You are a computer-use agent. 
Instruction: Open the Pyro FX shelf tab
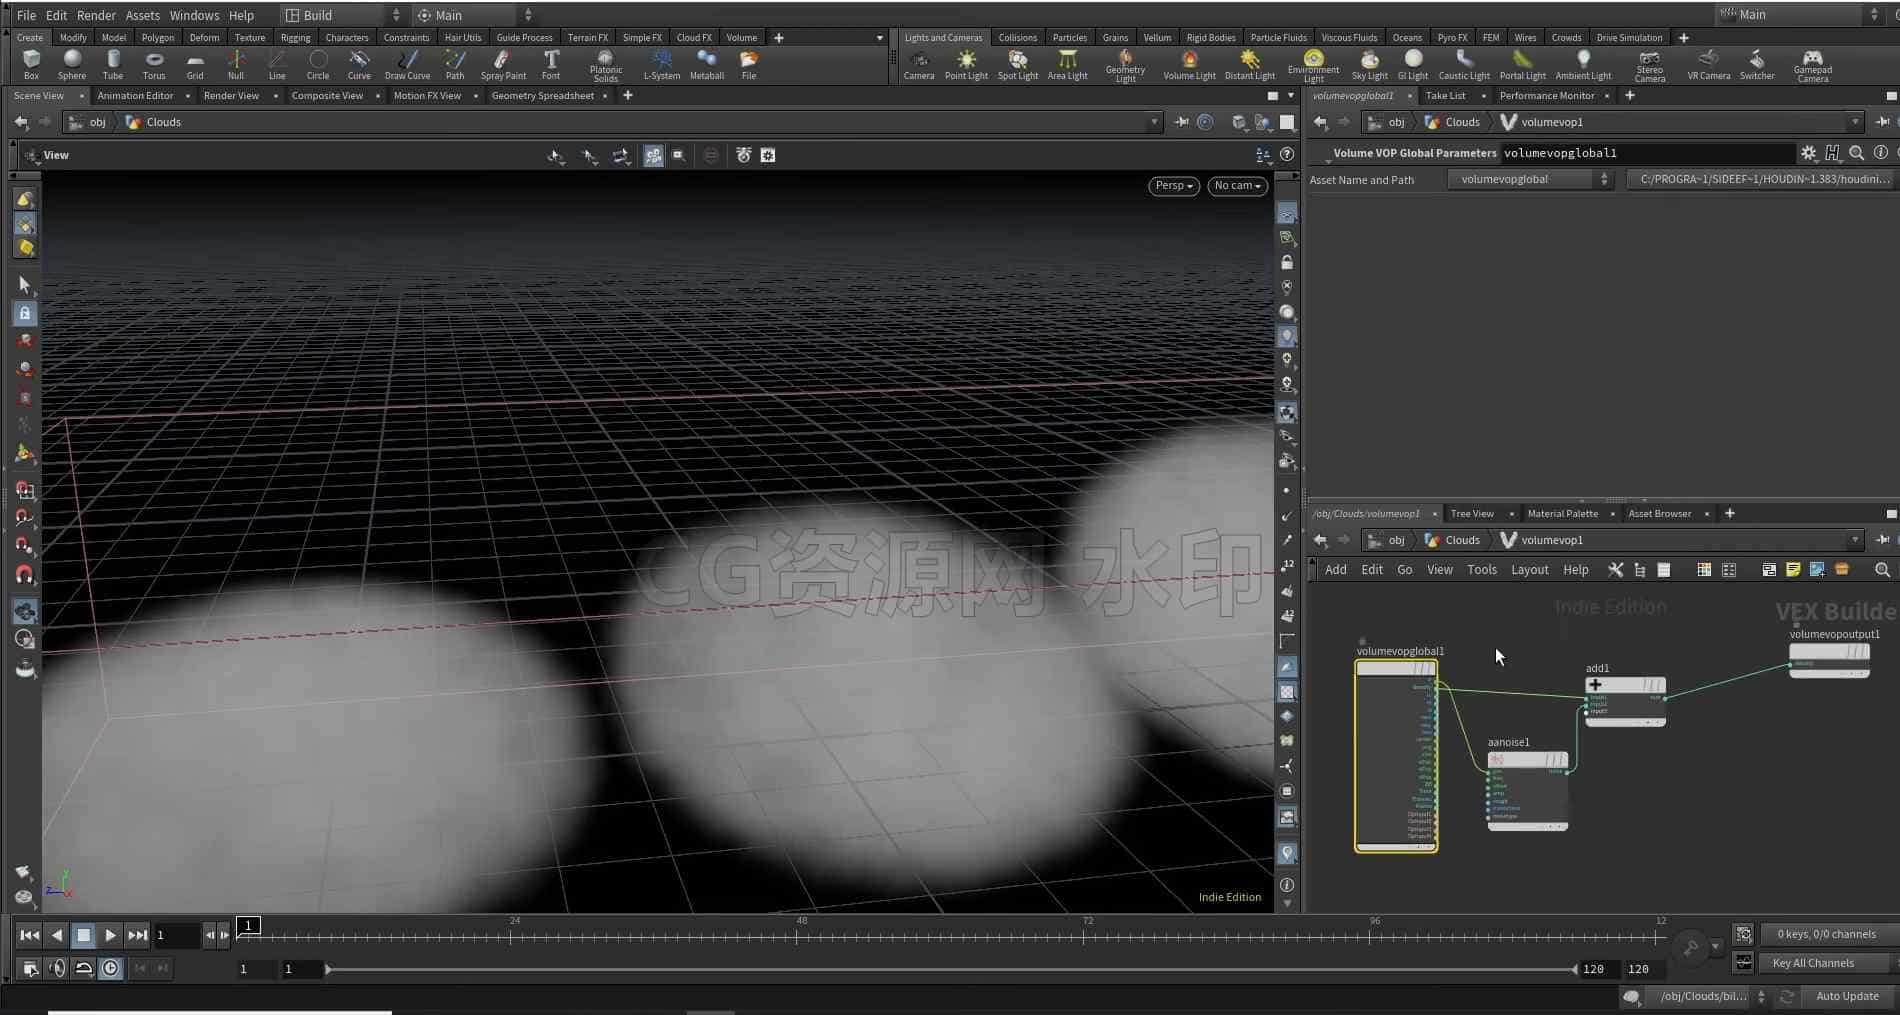click(1452, 38)
